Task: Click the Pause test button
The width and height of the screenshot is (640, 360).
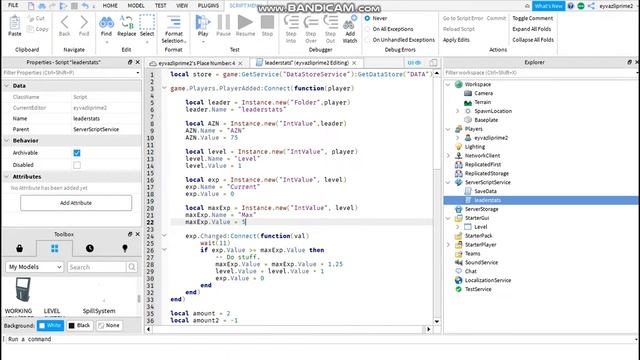Action: (x=223, y=26)
